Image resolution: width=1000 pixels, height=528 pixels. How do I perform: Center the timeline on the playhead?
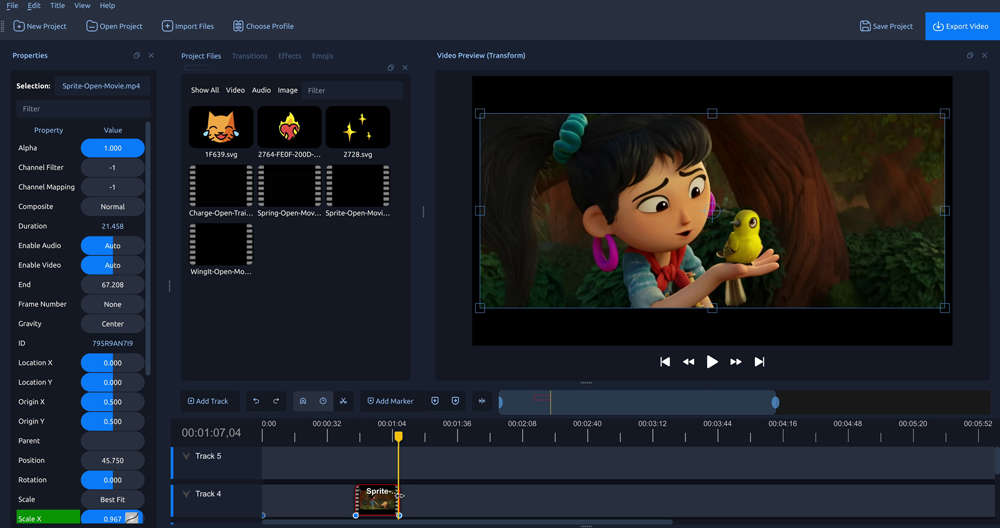(x=482, y=401)
